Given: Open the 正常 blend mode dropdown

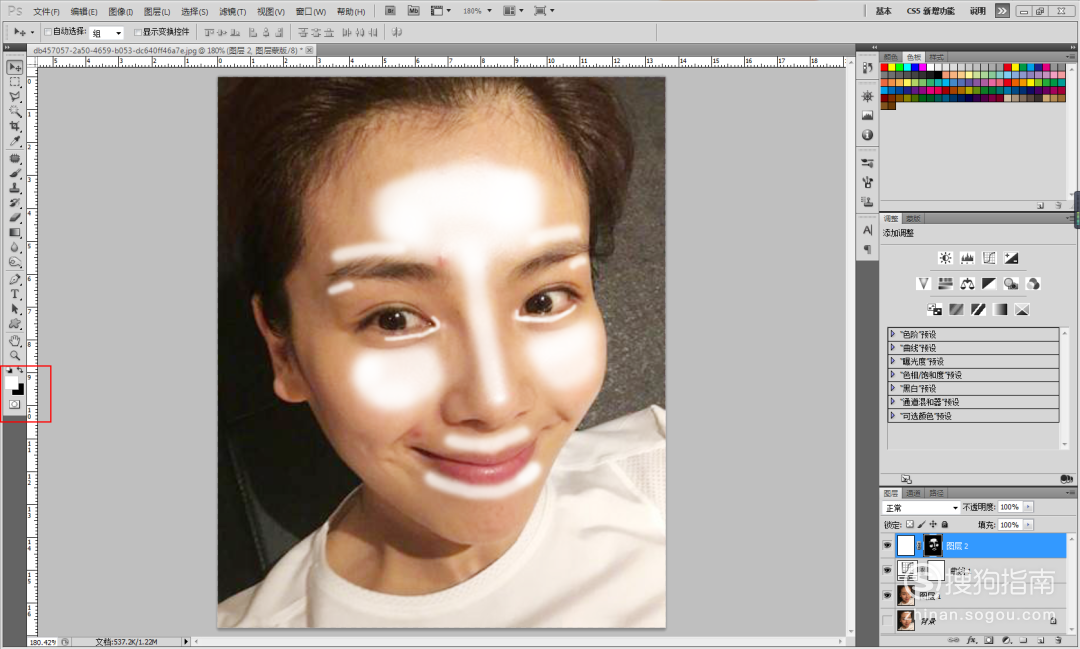Looking at the screenshot, I should [920, 508].
